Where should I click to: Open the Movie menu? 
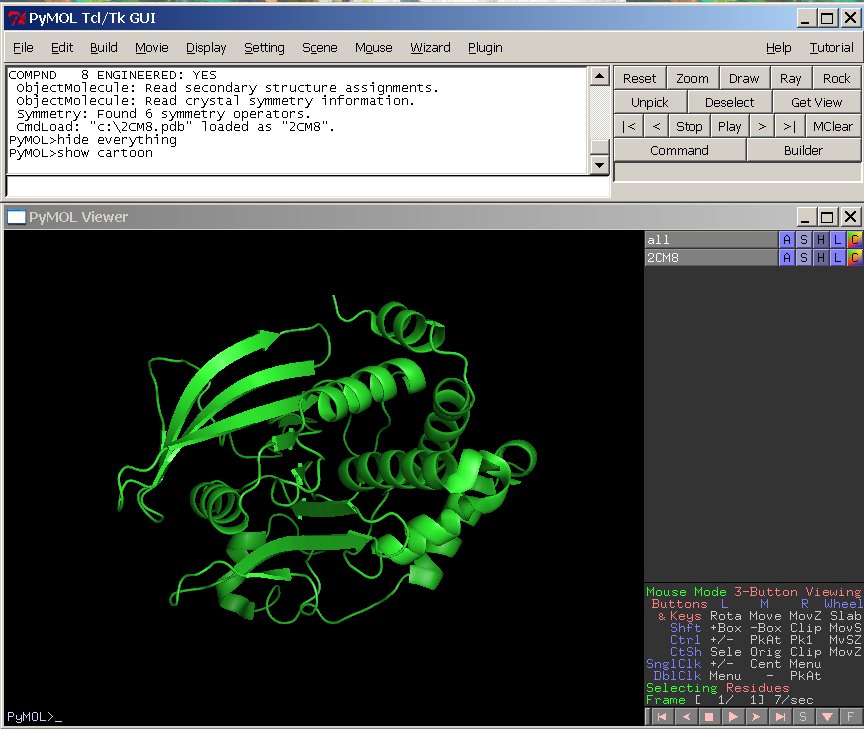(152, 48)
